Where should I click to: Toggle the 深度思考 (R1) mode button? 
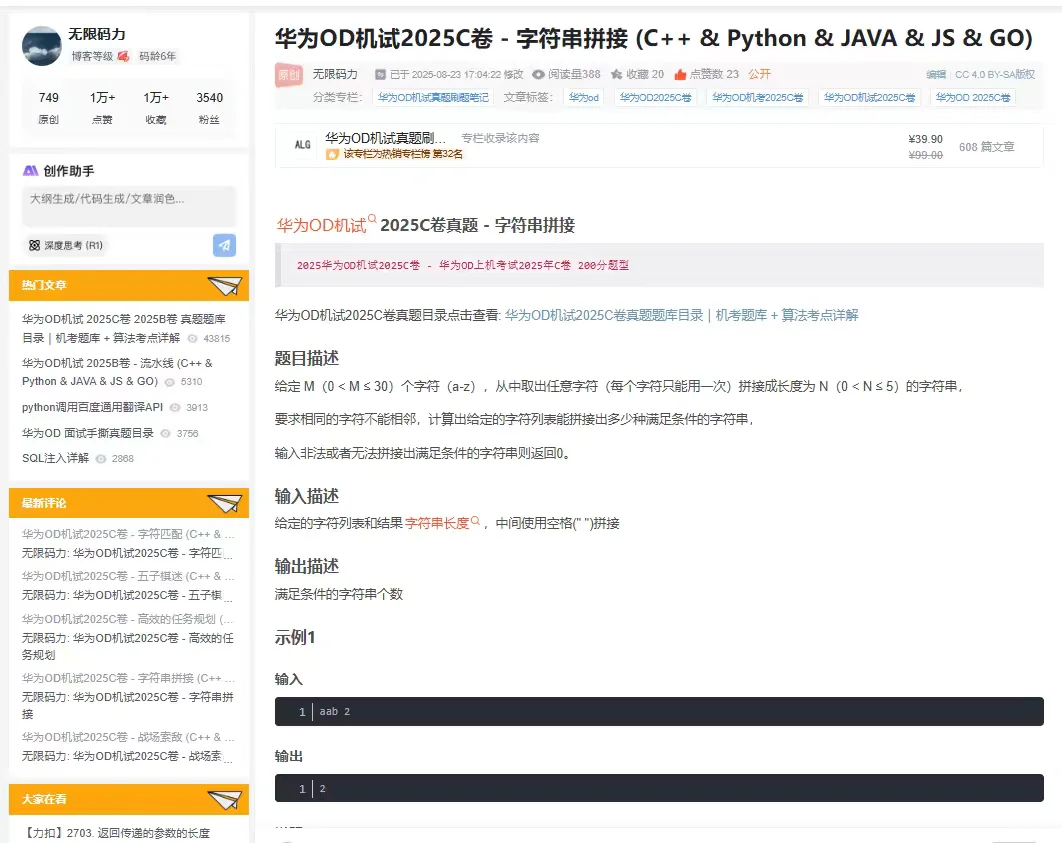tap(65, 245)
